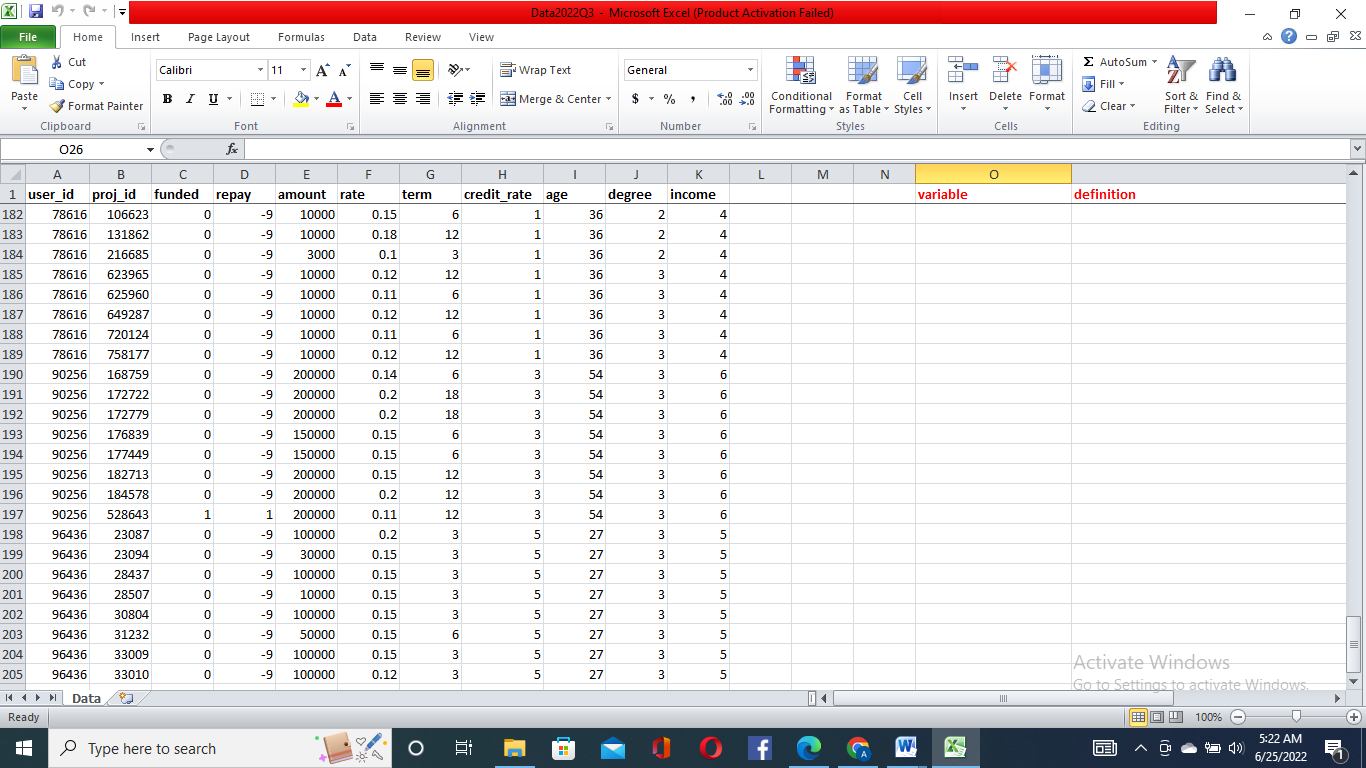Click the Paste clipboard icon

(x=24, y=72)
